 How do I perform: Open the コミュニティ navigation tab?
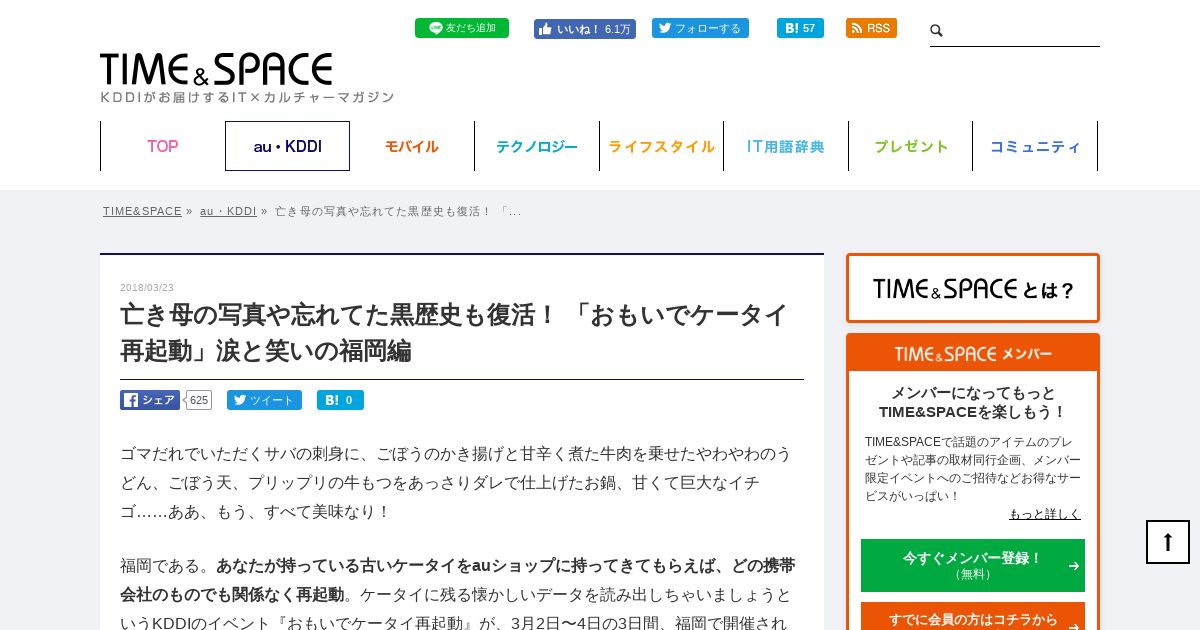[1035, 146]
